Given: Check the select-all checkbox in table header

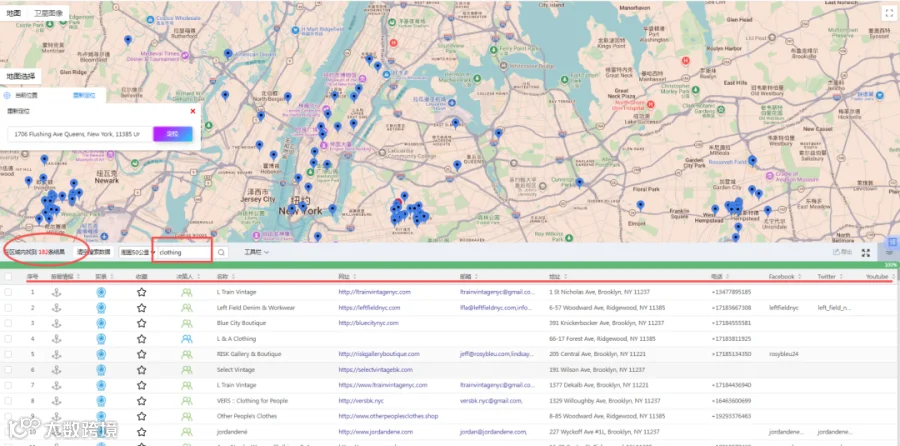Looking at the screenshot, I should [8, 277].
